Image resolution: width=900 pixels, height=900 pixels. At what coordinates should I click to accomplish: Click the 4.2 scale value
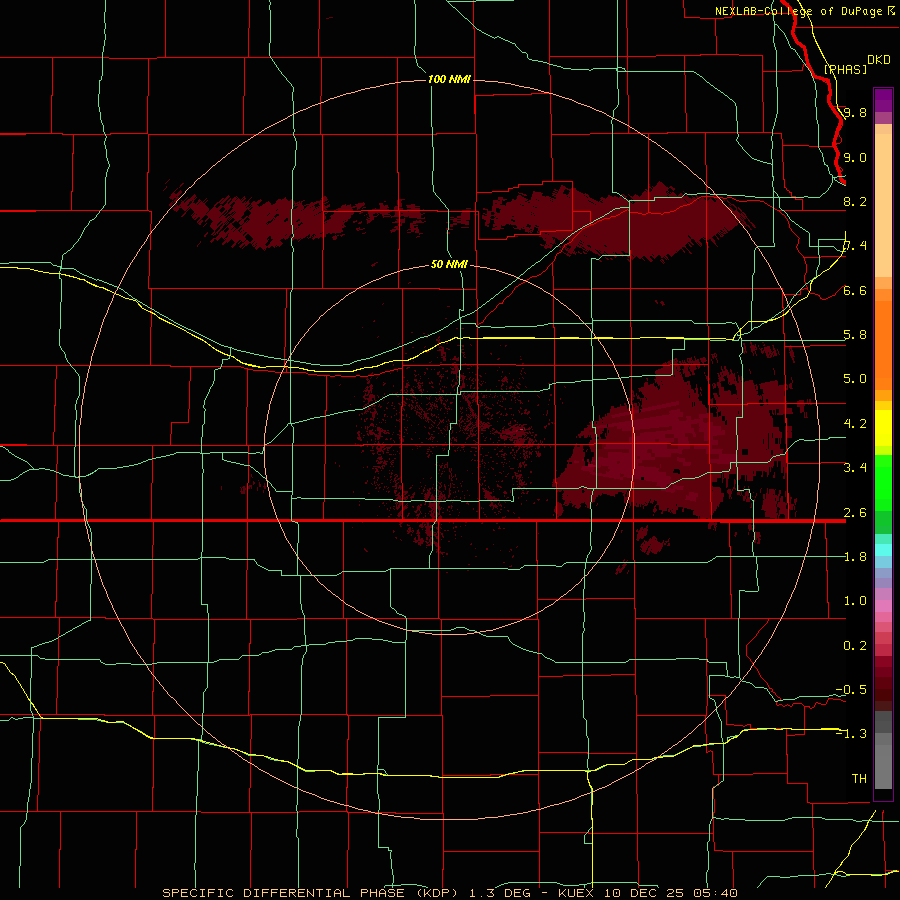coord(855,424)
